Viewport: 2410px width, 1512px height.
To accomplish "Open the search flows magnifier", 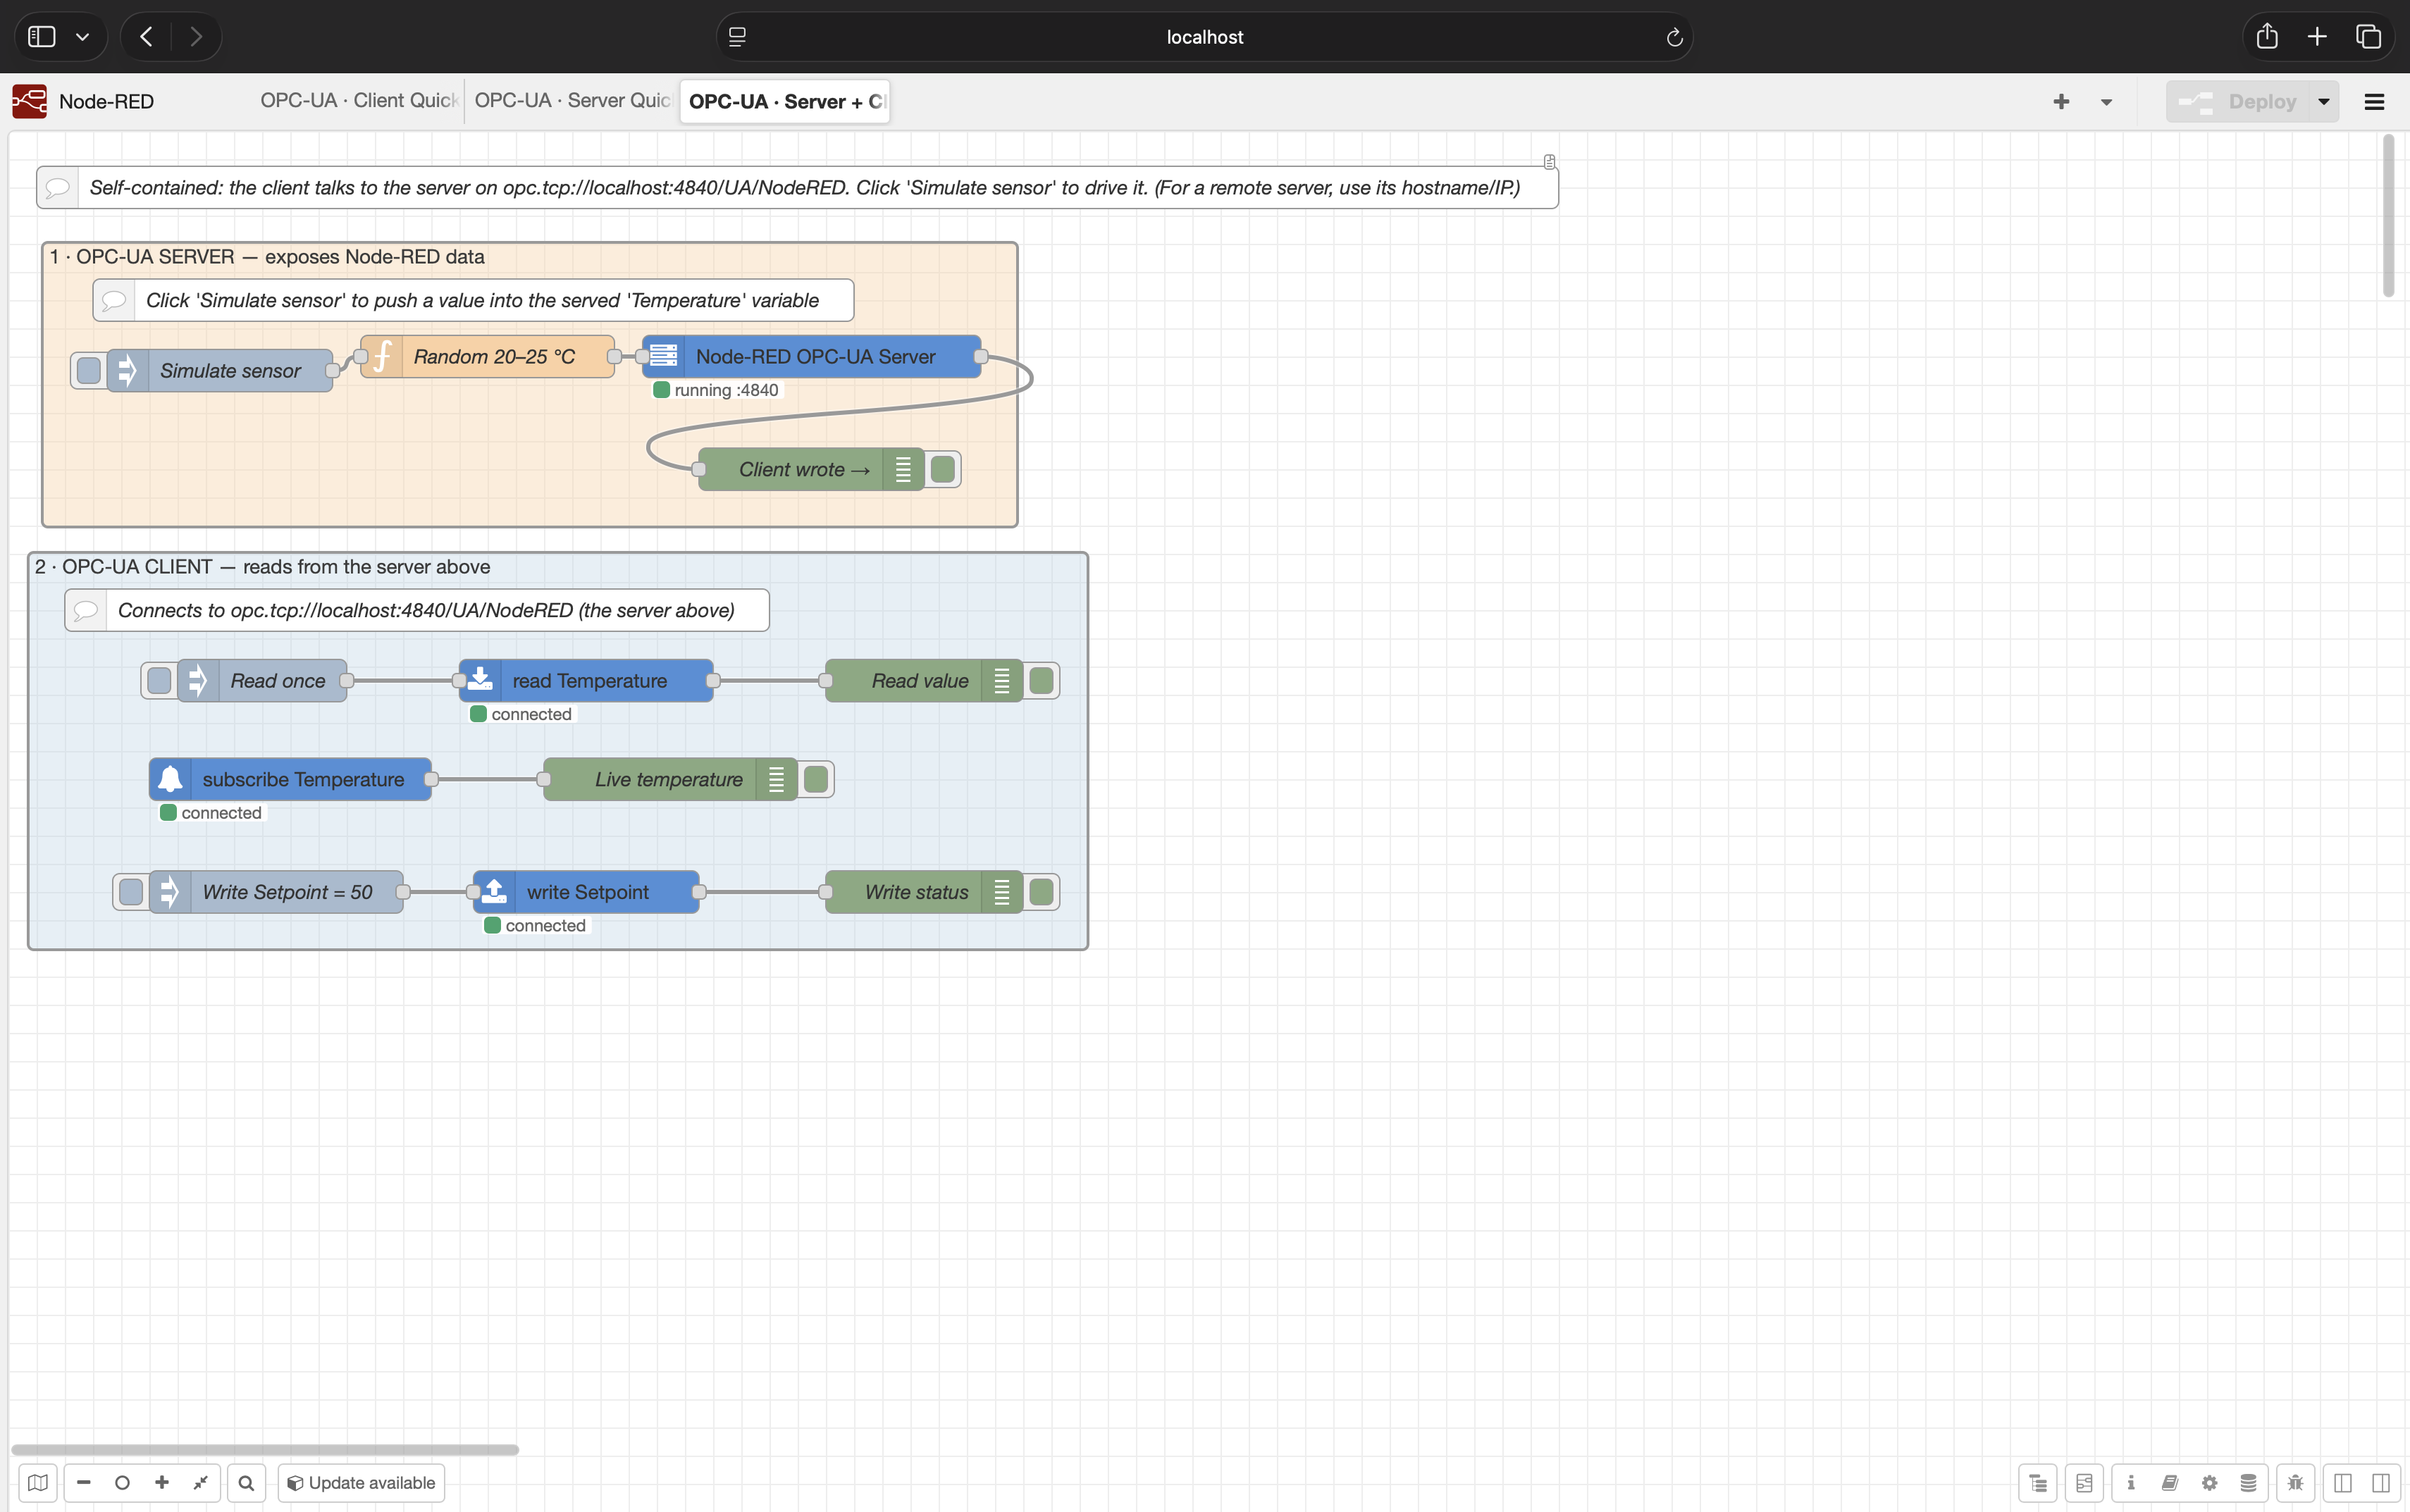I will (246, 1482).
